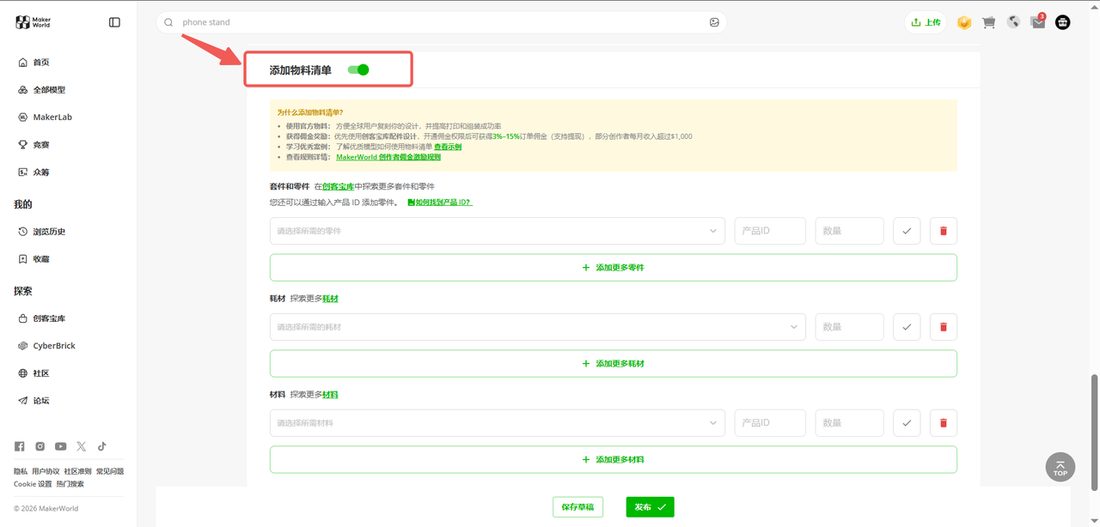Open the user avatar profile
This screenshot has height=527, width=1100.
1064,22
